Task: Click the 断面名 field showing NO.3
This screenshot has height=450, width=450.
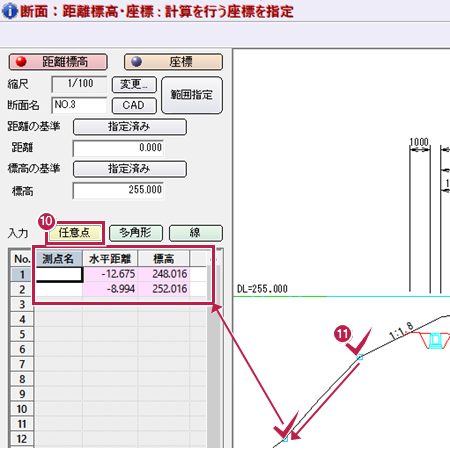Action: coord(79,105)
